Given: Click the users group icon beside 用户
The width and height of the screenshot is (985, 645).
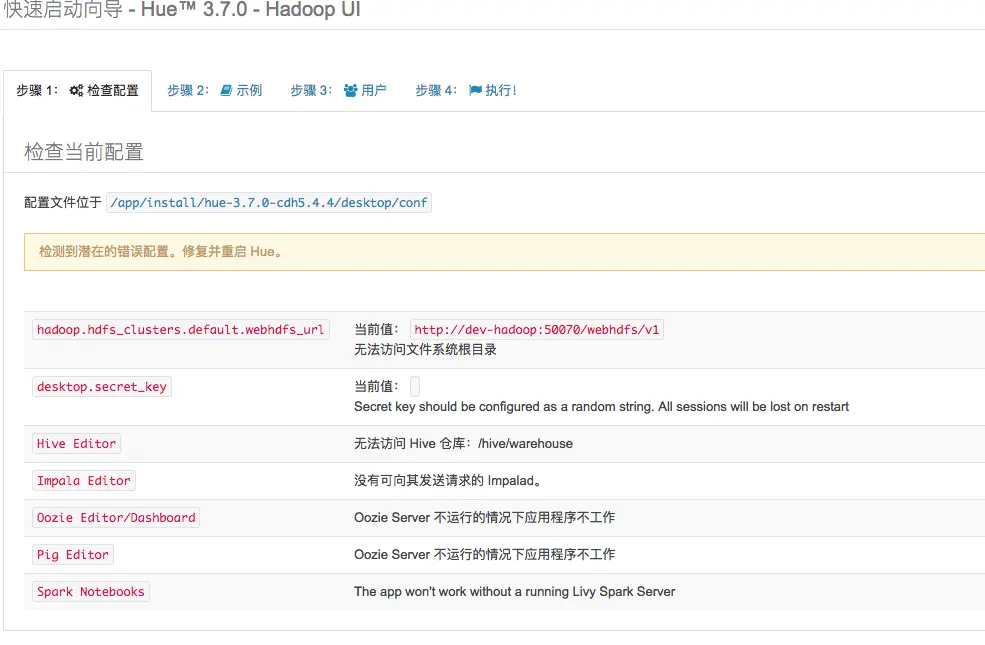Looking at the screenshot, I should click(351, 90).
